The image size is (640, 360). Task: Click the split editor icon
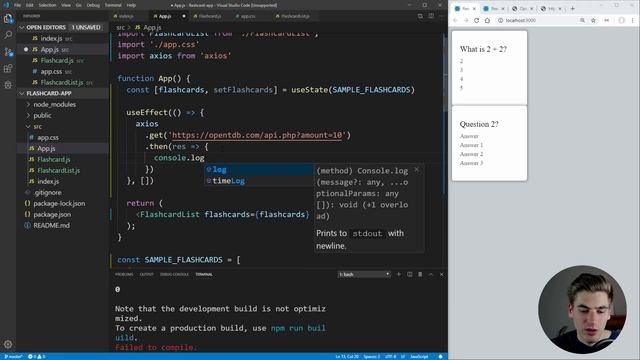431,16
